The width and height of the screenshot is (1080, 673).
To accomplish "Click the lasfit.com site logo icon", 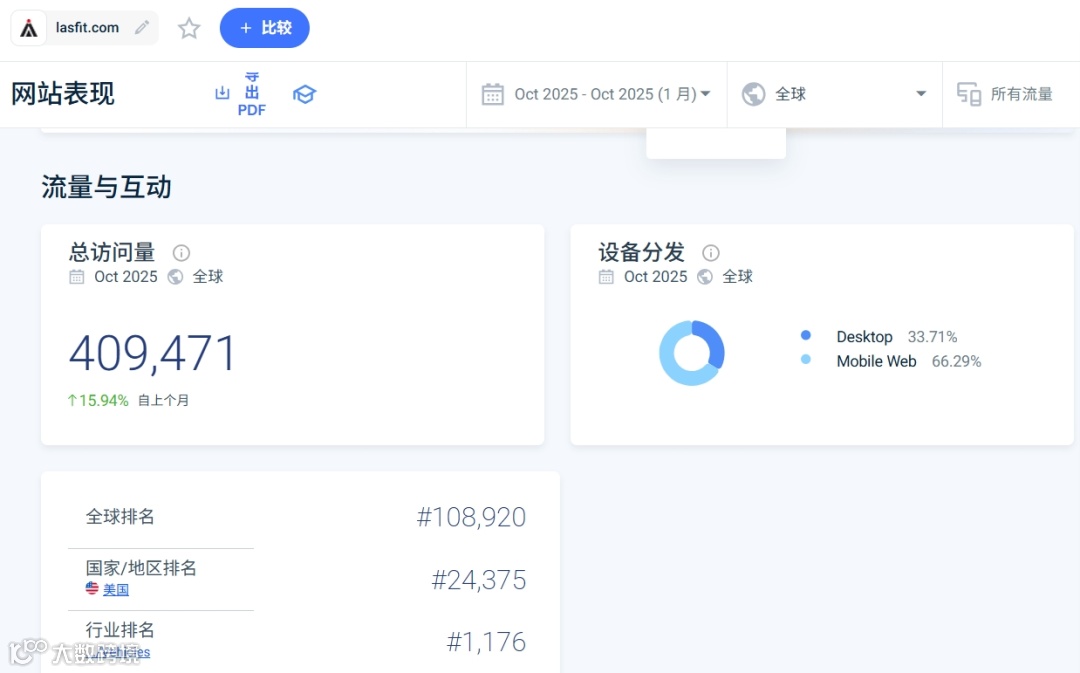I will (x=28, y=28).
